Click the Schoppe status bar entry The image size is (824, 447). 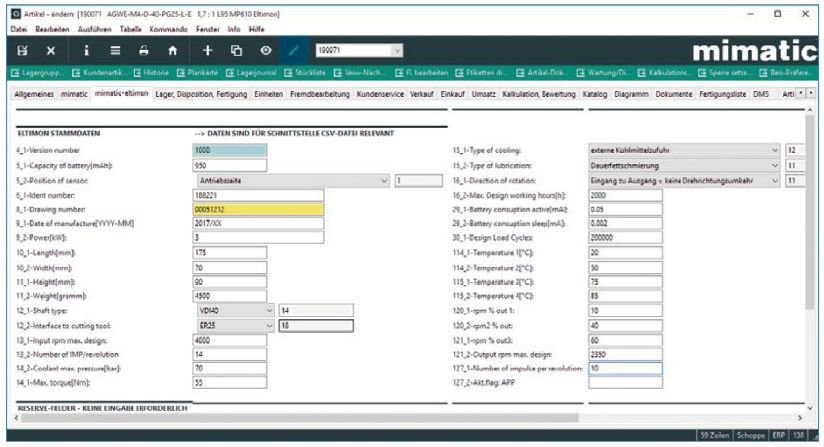(x=750, y=435)
